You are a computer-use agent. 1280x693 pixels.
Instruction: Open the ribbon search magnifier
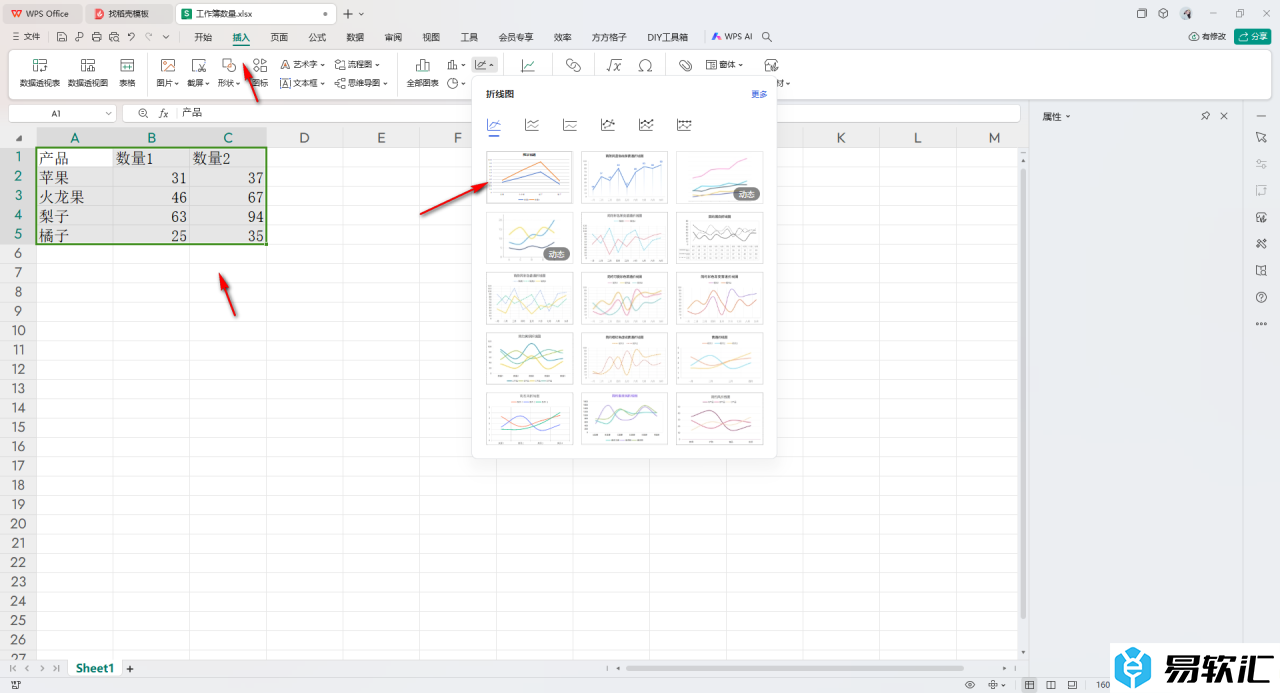(x=767, y=36)
